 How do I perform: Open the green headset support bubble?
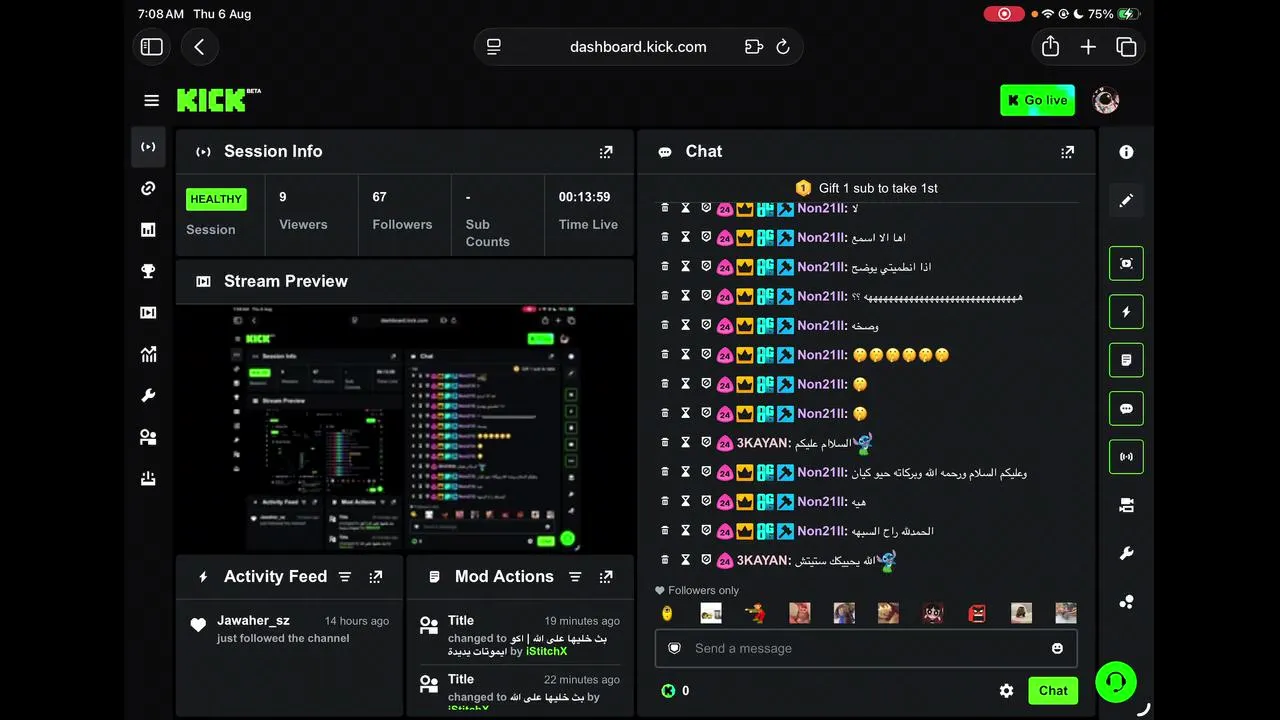coord(1116,682)
